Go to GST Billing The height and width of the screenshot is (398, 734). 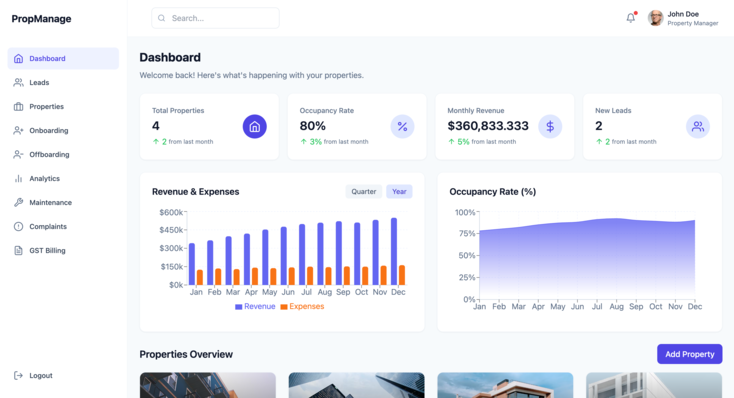(63, 251)
